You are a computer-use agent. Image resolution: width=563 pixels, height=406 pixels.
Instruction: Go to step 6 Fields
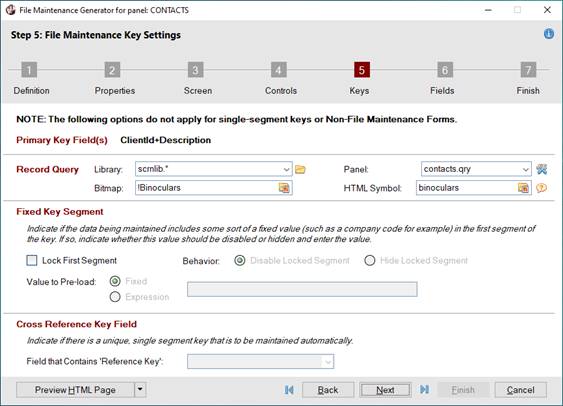[x=445, y=70]
